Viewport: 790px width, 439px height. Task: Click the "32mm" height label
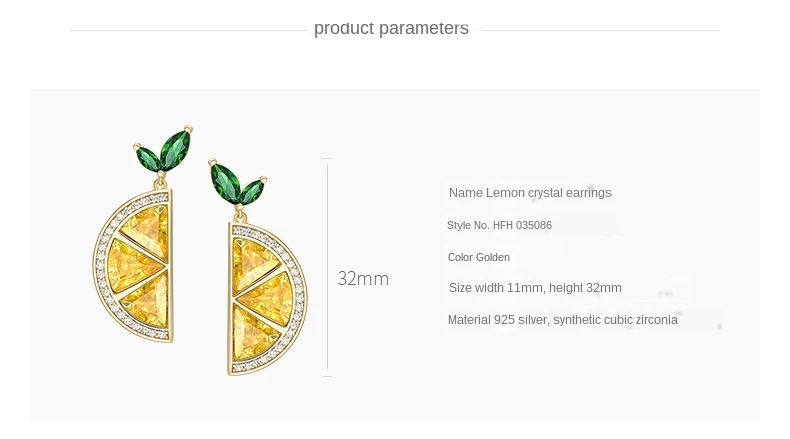(x=363, y=279)
